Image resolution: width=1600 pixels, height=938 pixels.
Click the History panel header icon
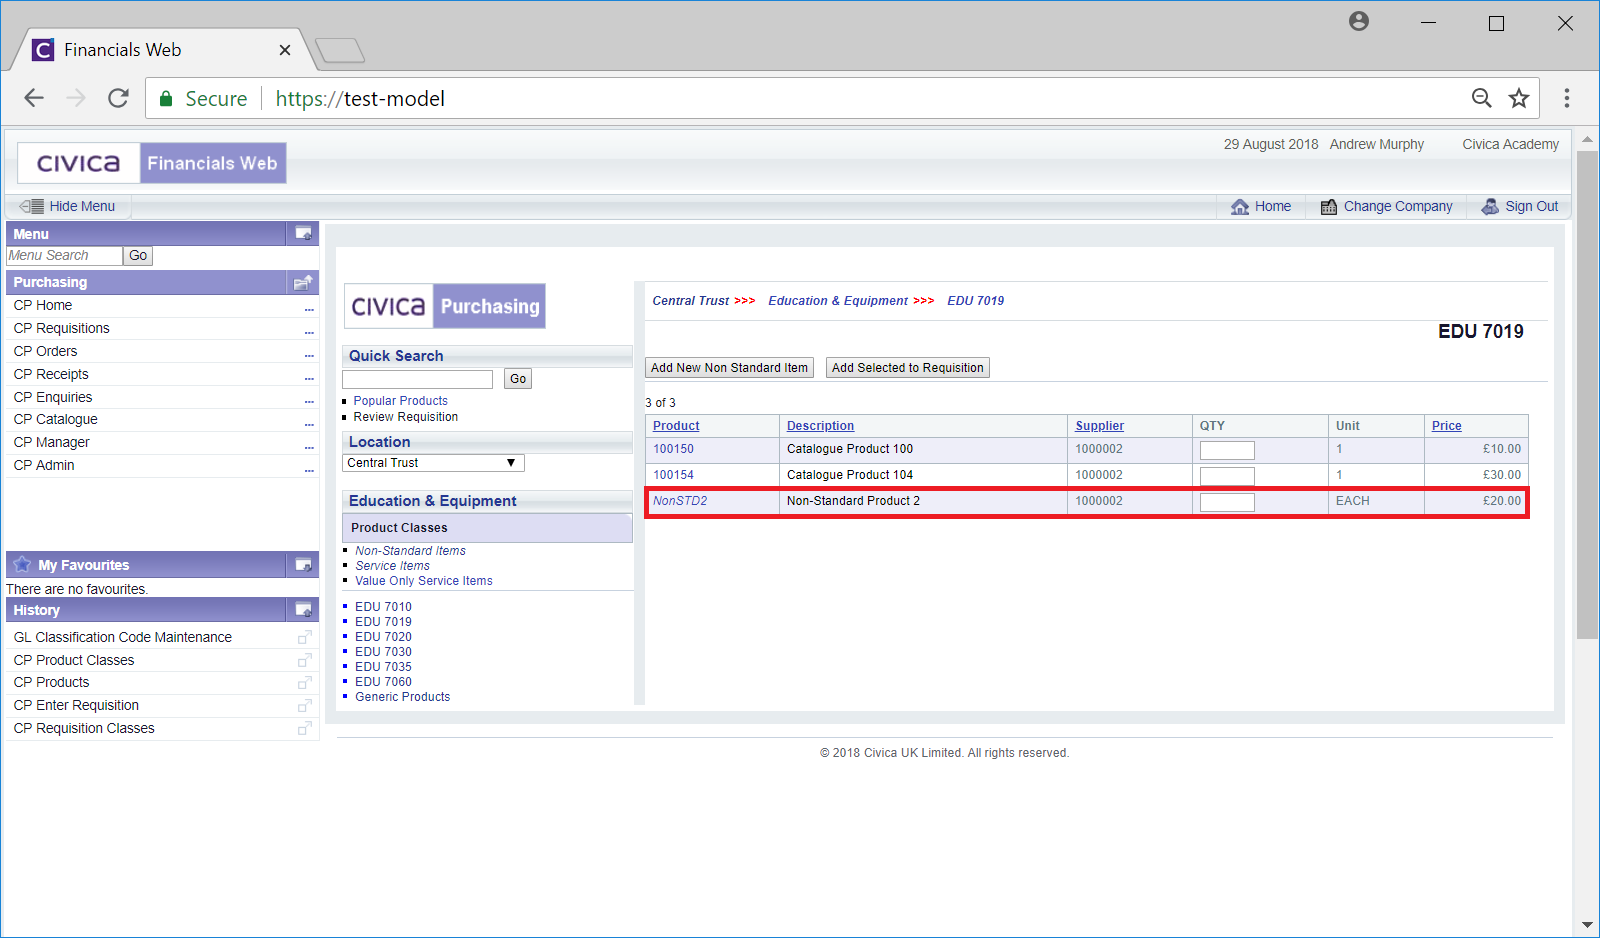click(303, 610)
